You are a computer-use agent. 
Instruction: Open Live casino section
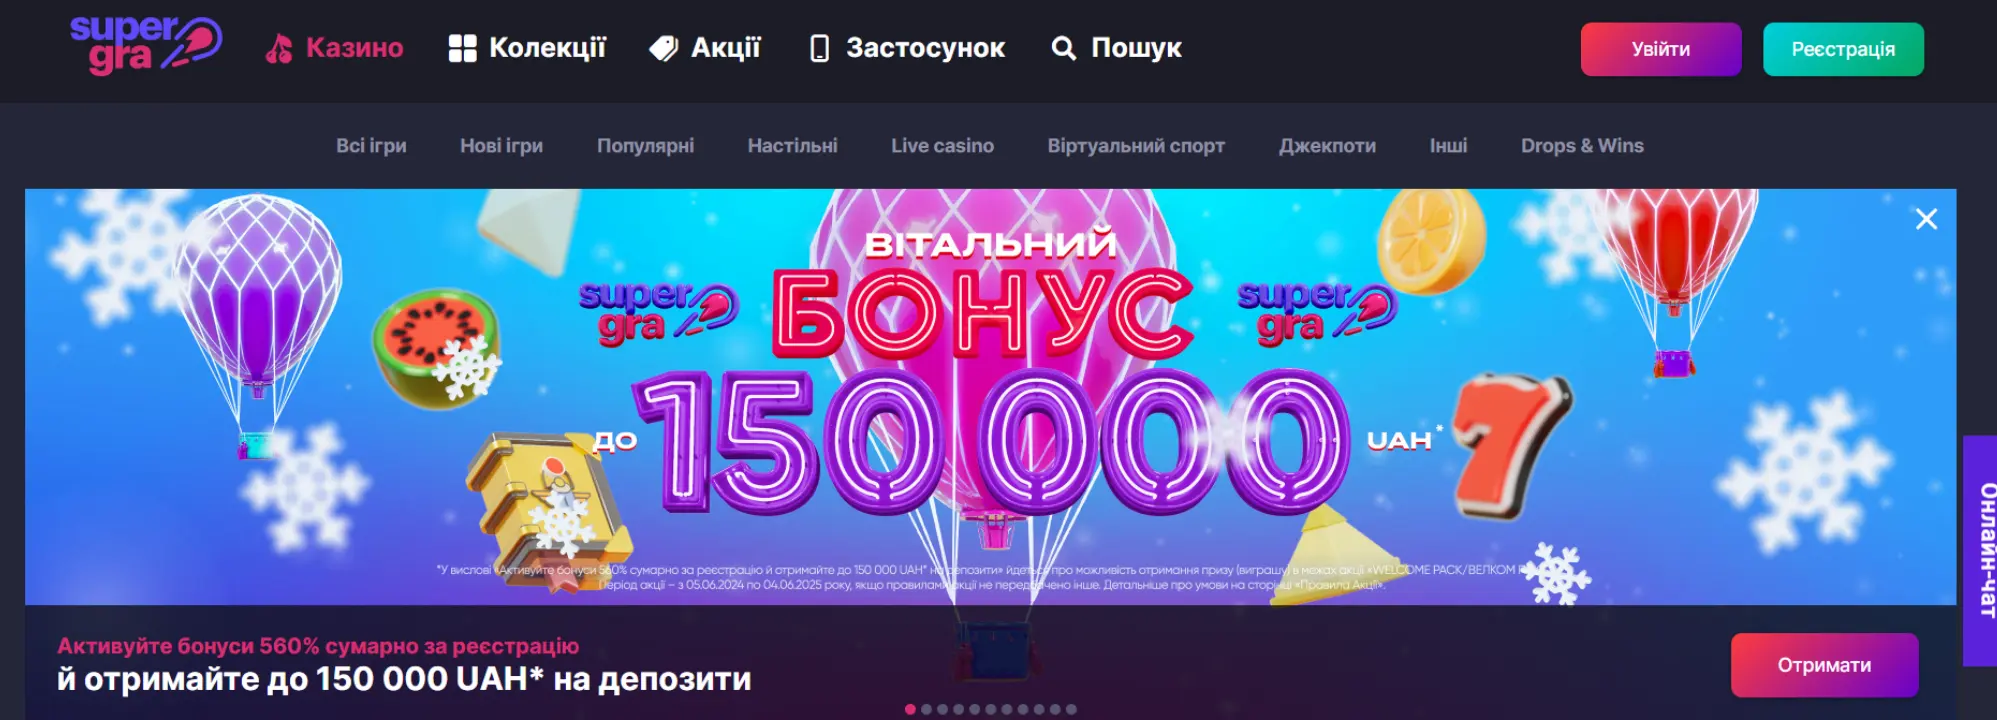tap(942, 146)
